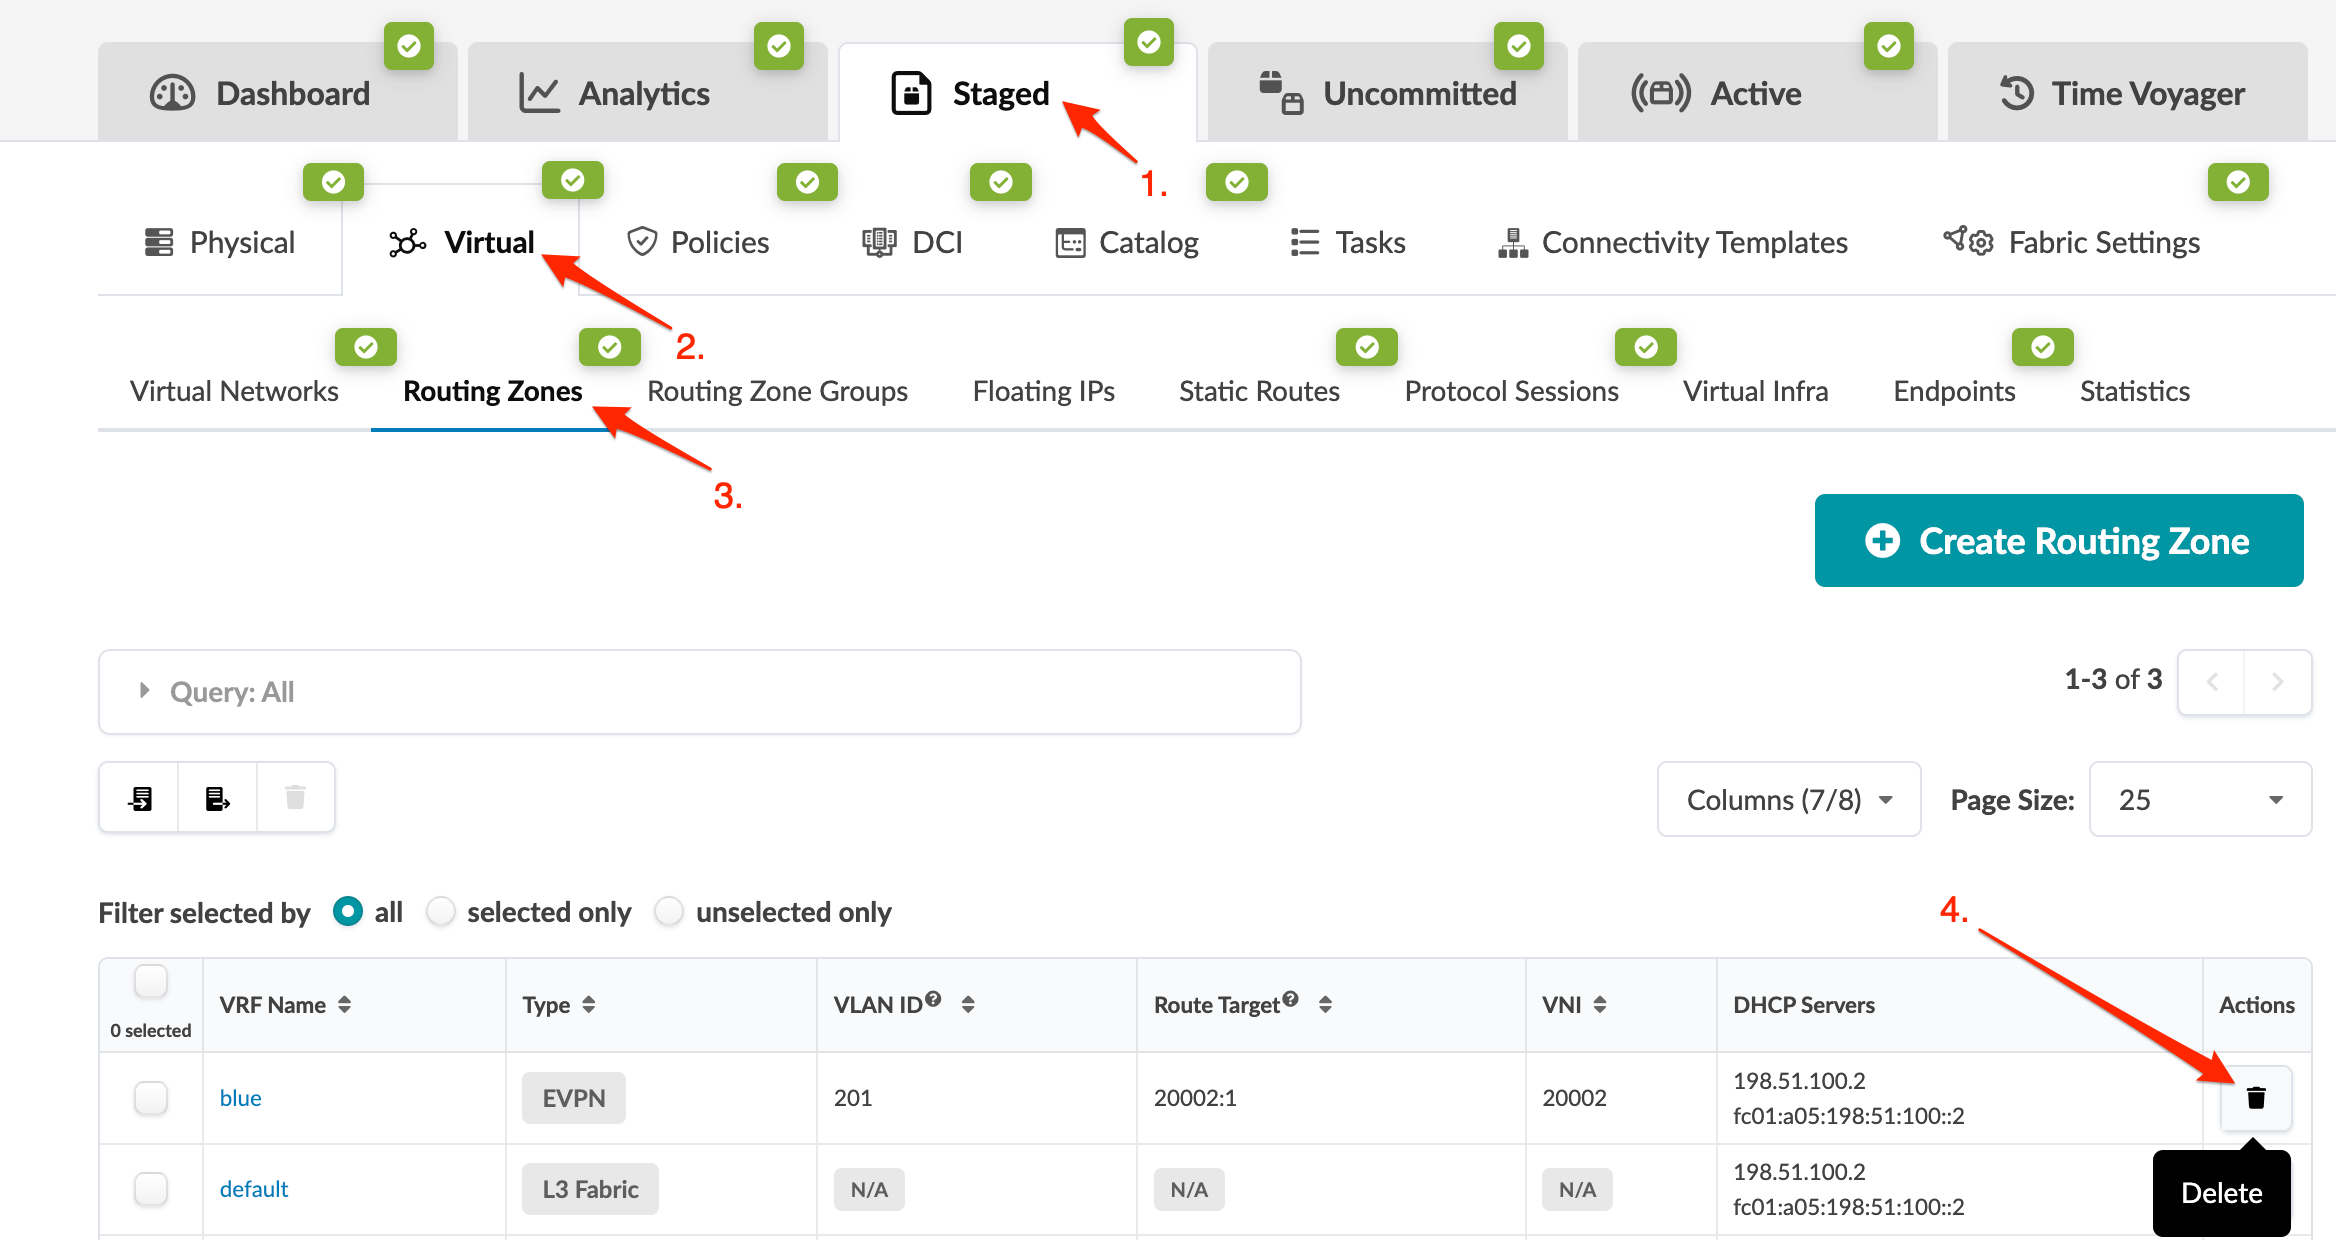Click the import routing zones icon
Screen dimensions: 2336x1240
tap(140, 798)
